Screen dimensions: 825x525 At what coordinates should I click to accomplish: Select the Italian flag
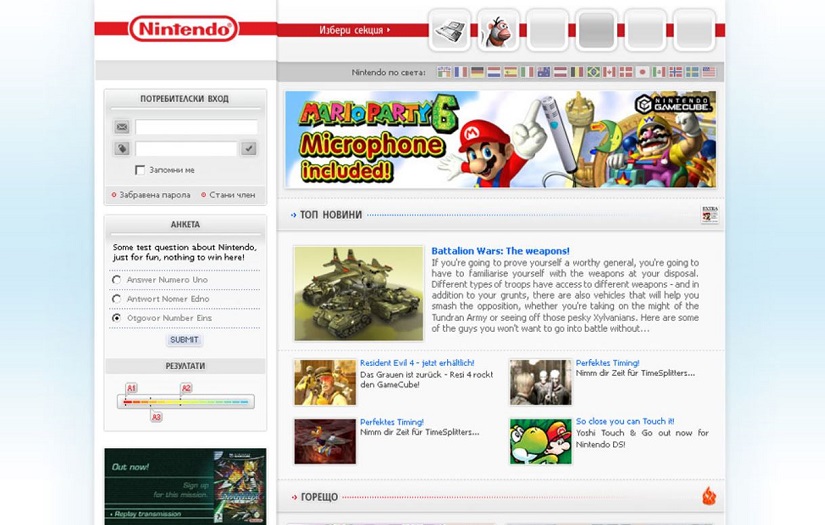(527, 72)
